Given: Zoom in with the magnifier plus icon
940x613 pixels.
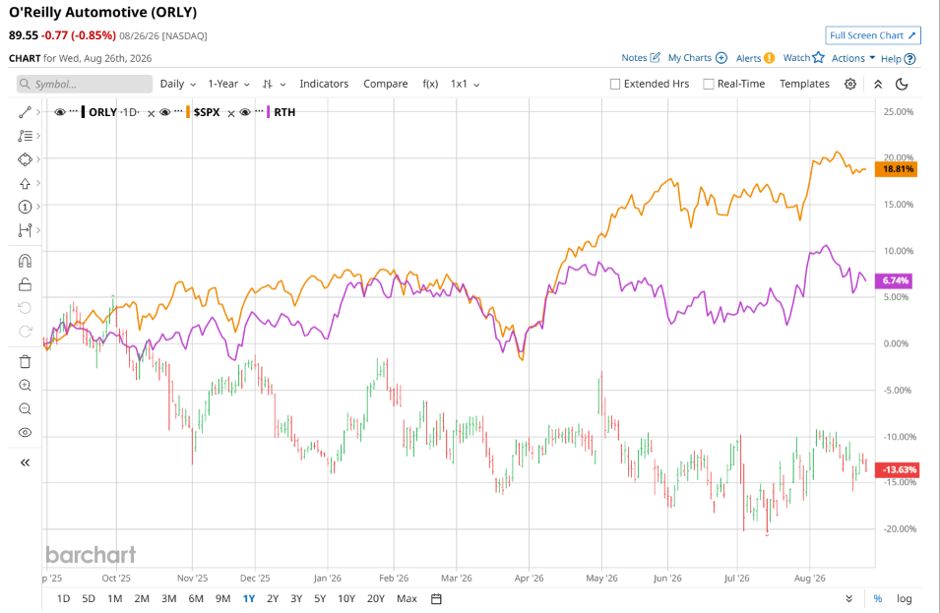Looking at the screenshot, I should 25,385.
